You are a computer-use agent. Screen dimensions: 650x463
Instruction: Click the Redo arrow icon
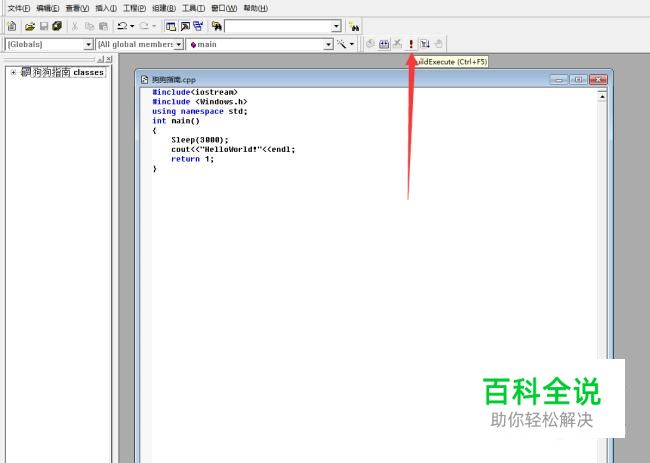[x=144, y=26]
